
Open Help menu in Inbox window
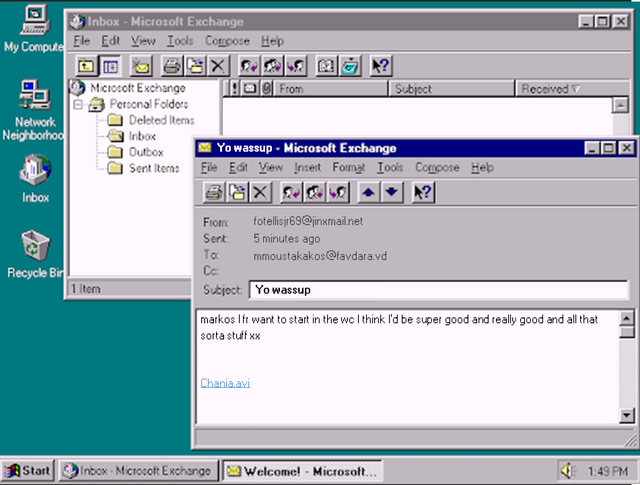(x=272, y=41)
